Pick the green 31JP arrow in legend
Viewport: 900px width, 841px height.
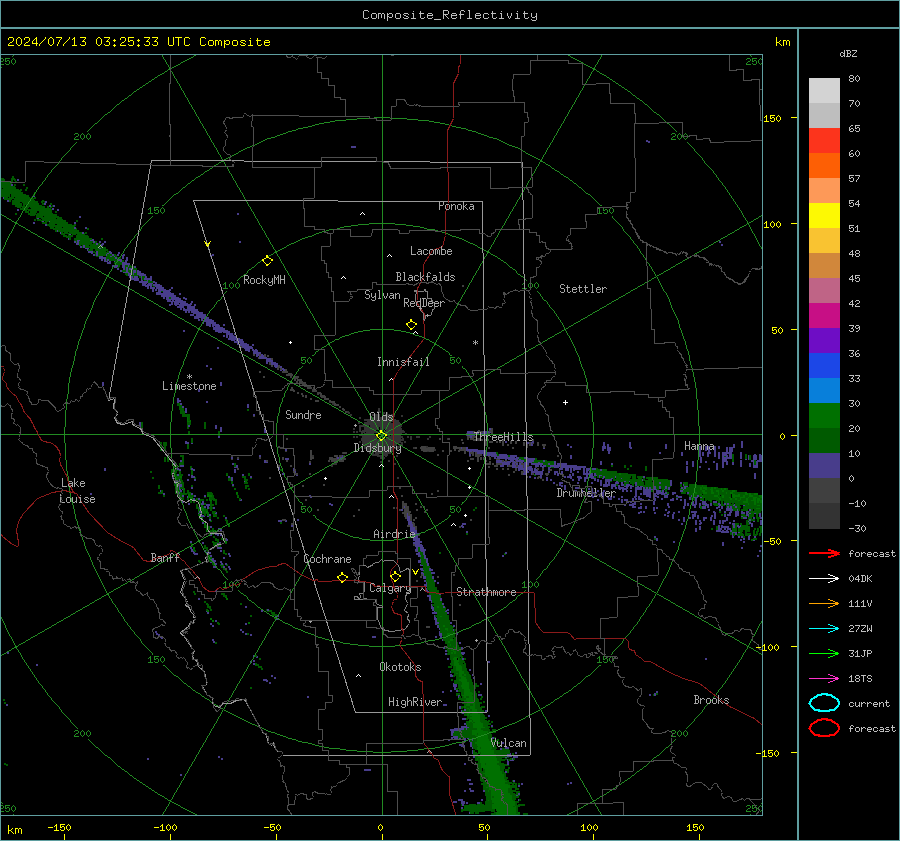coord(824,653)
